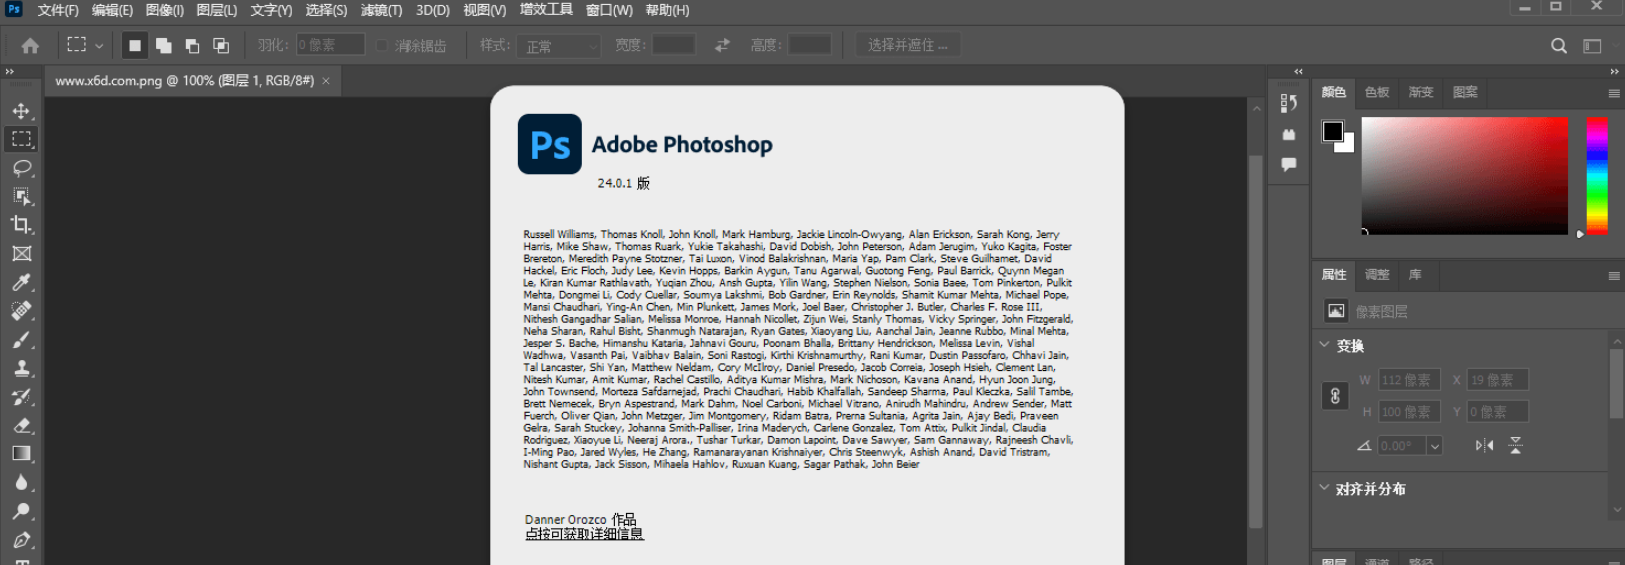
Task: Toggle width-height link in transform section
Action: [x=1335, y=396]
